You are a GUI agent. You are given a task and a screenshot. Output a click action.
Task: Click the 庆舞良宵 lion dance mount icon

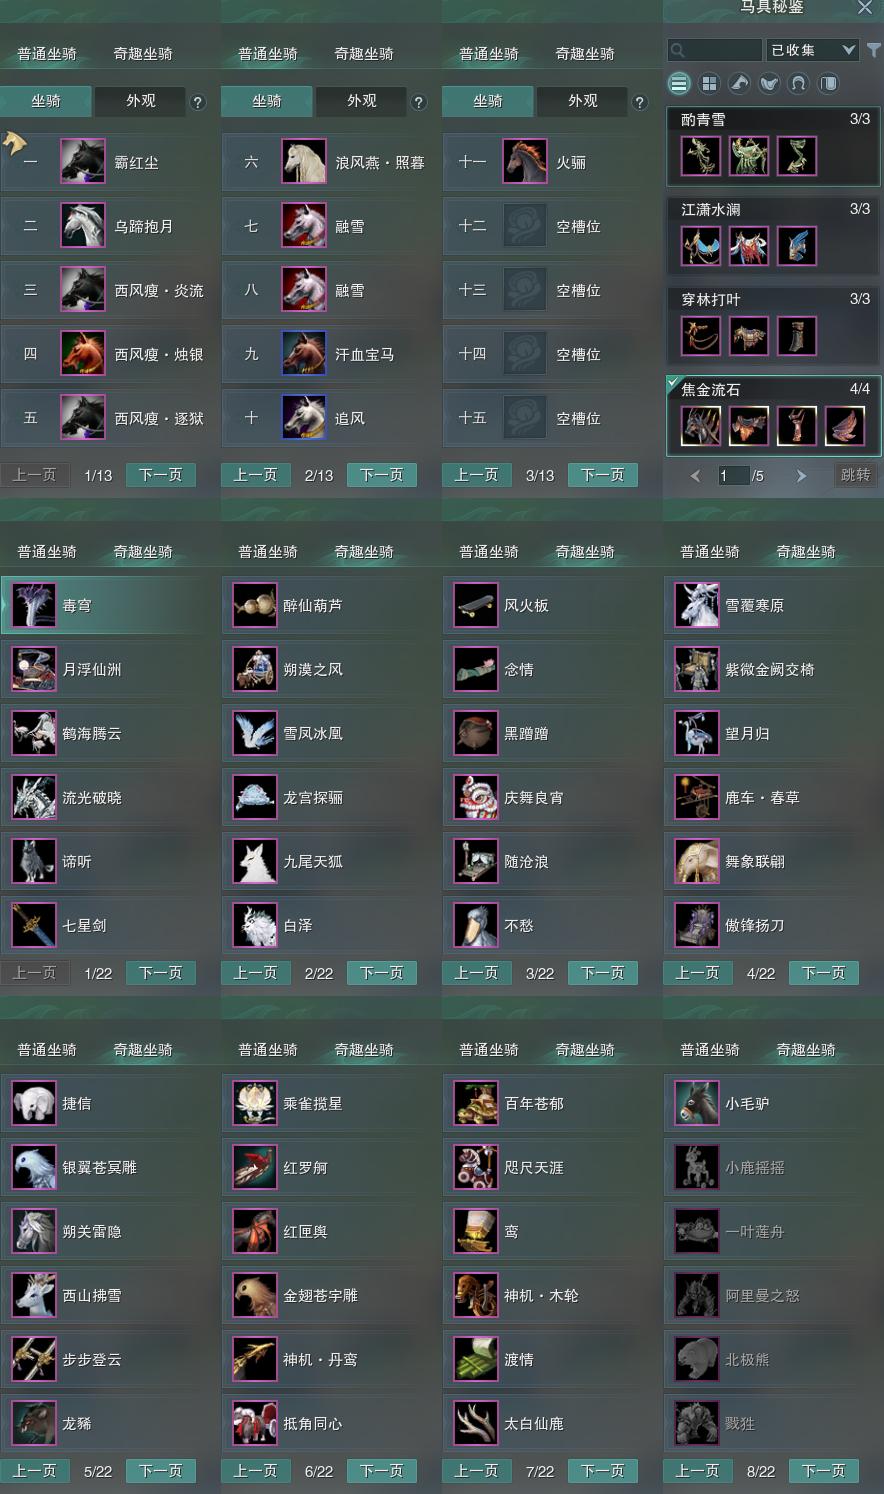tap(475, 798)
